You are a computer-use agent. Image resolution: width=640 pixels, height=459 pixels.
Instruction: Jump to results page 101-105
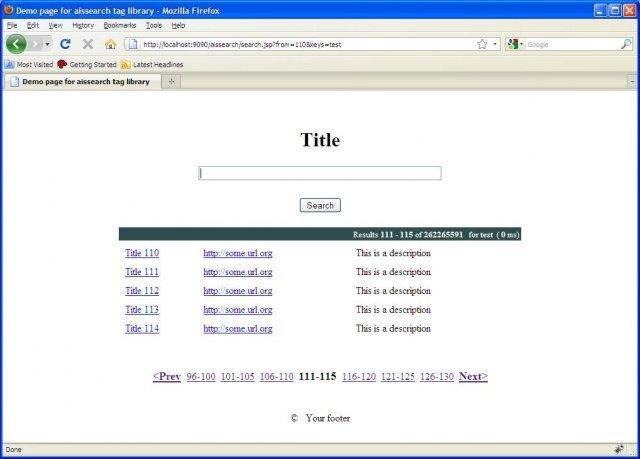(x=238, y=377)
